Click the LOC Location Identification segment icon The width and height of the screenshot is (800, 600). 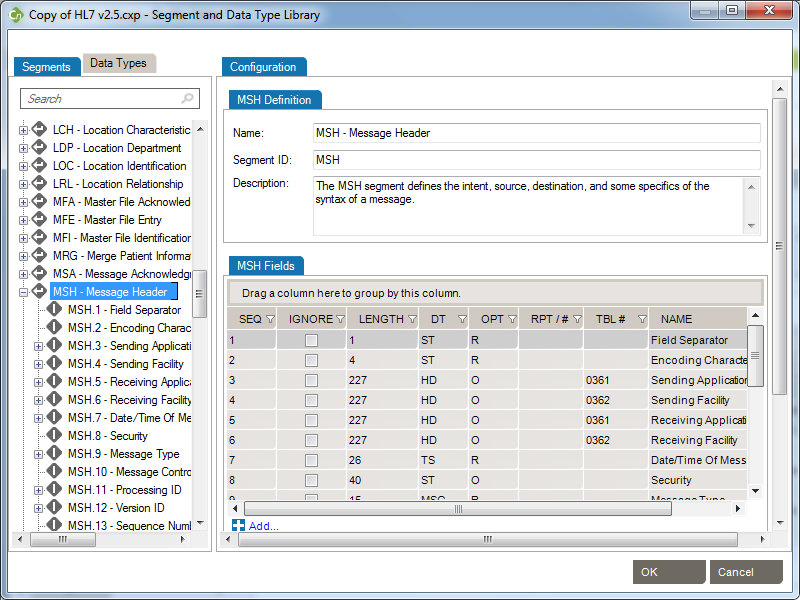39,165
